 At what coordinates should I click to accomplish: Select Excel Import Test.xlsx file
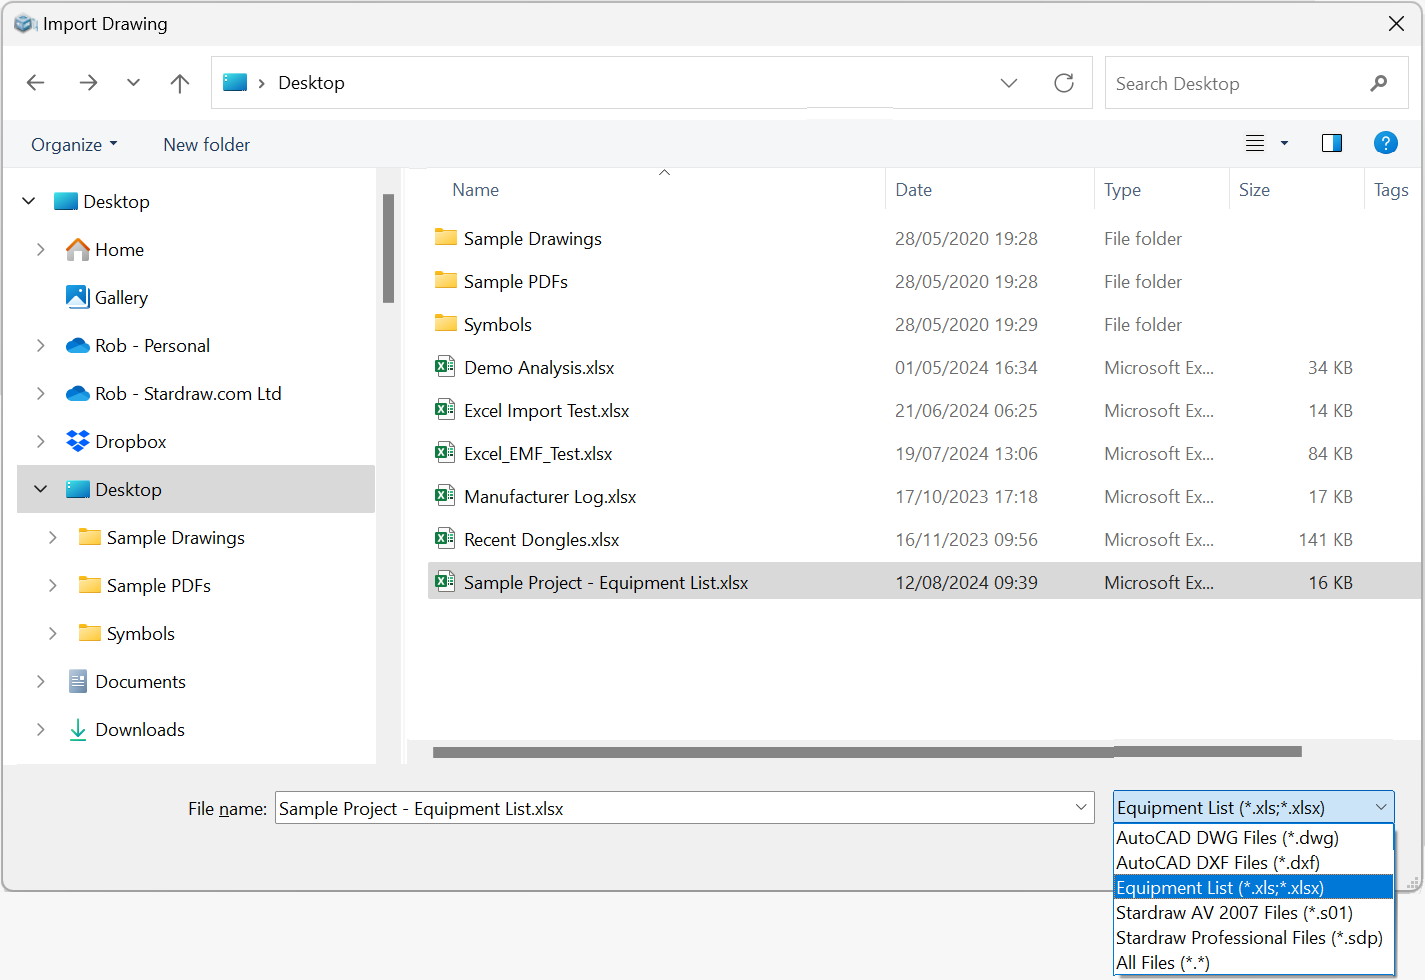tap(546, 410)
